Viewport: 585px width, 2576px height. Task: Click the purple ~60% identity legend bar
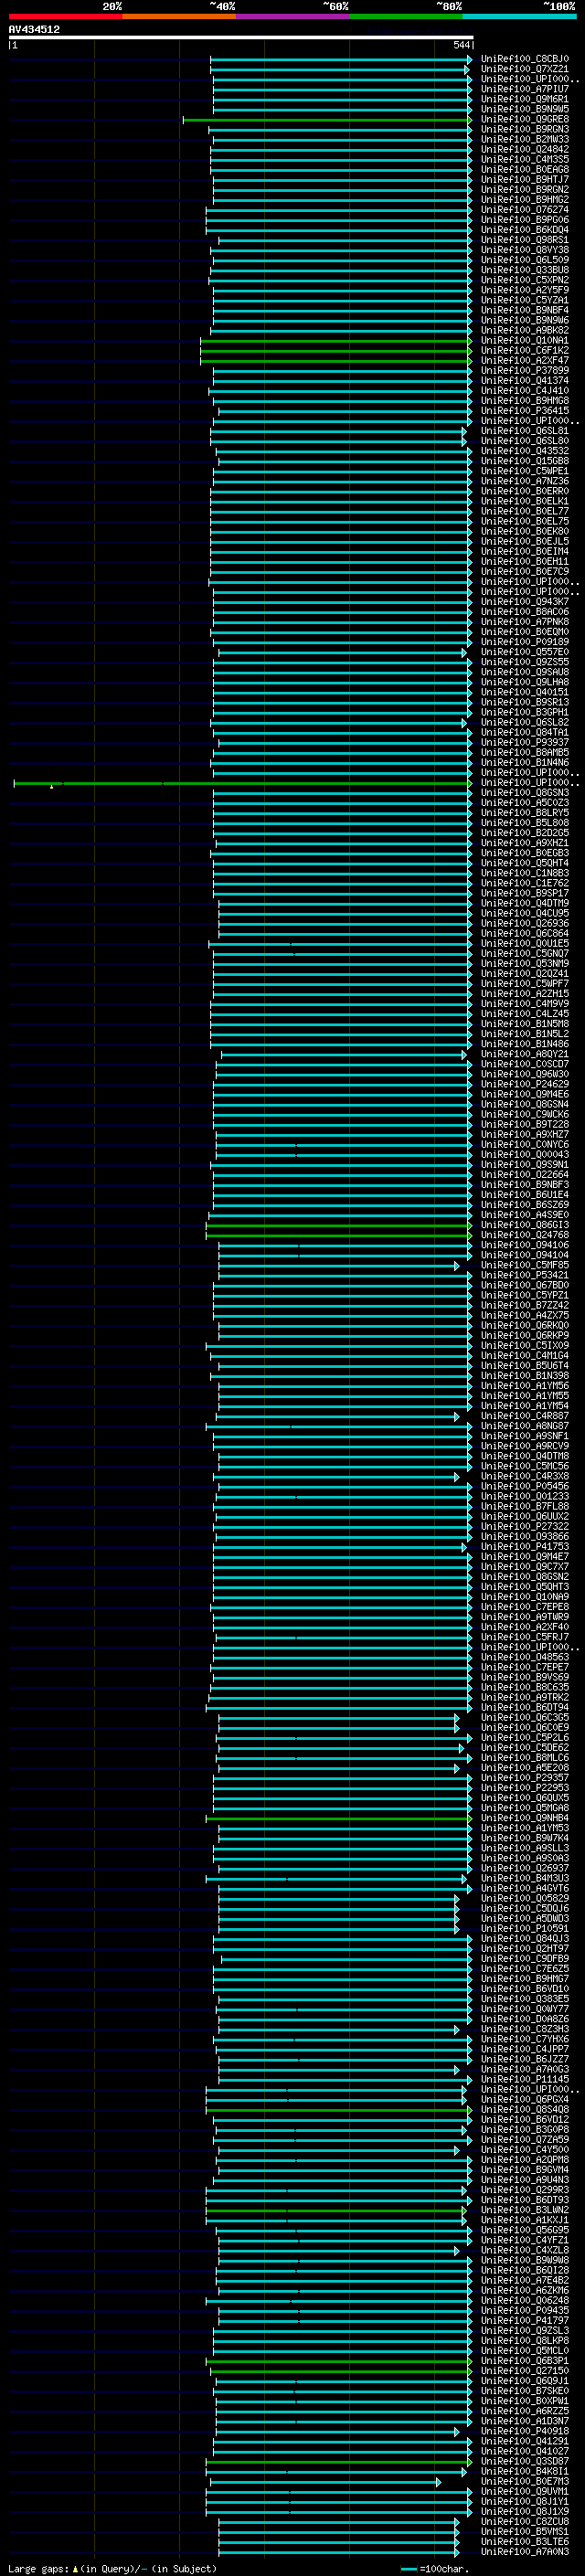pyautogui.click(x=293, y=17)
